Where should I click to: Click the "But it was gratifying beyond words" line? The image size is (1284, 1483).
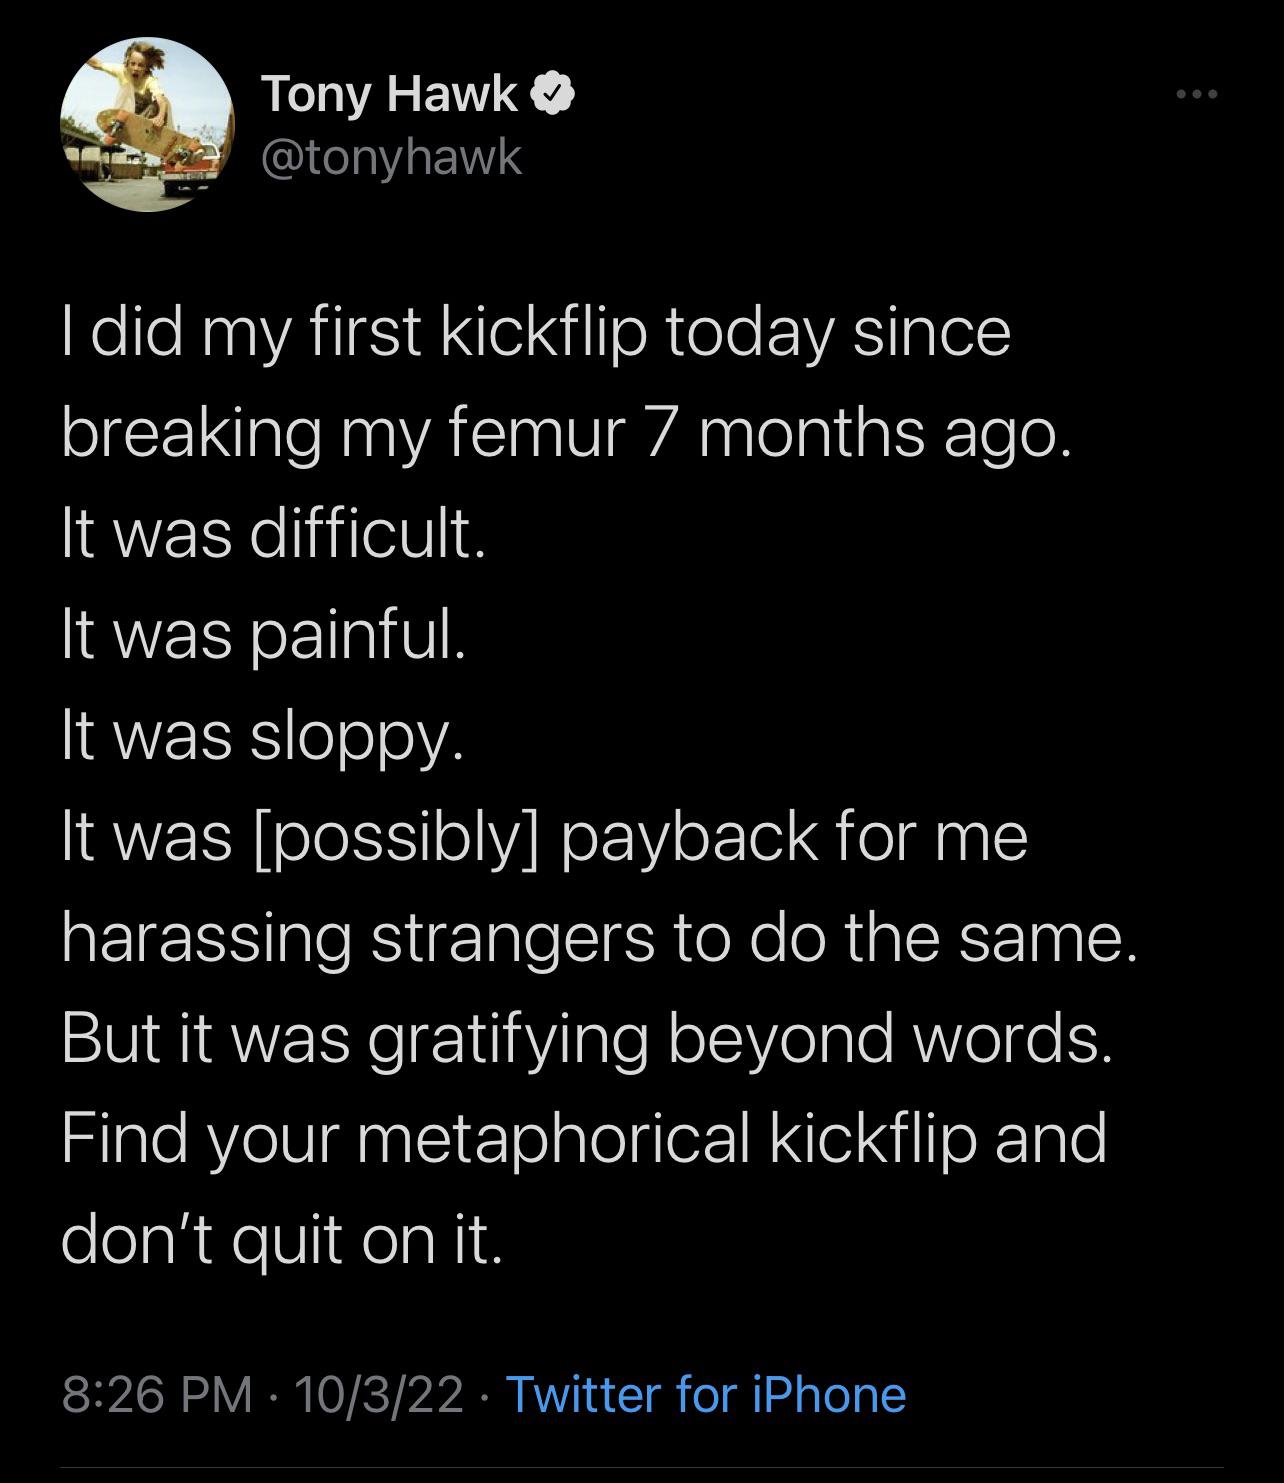click(586, 1039)
